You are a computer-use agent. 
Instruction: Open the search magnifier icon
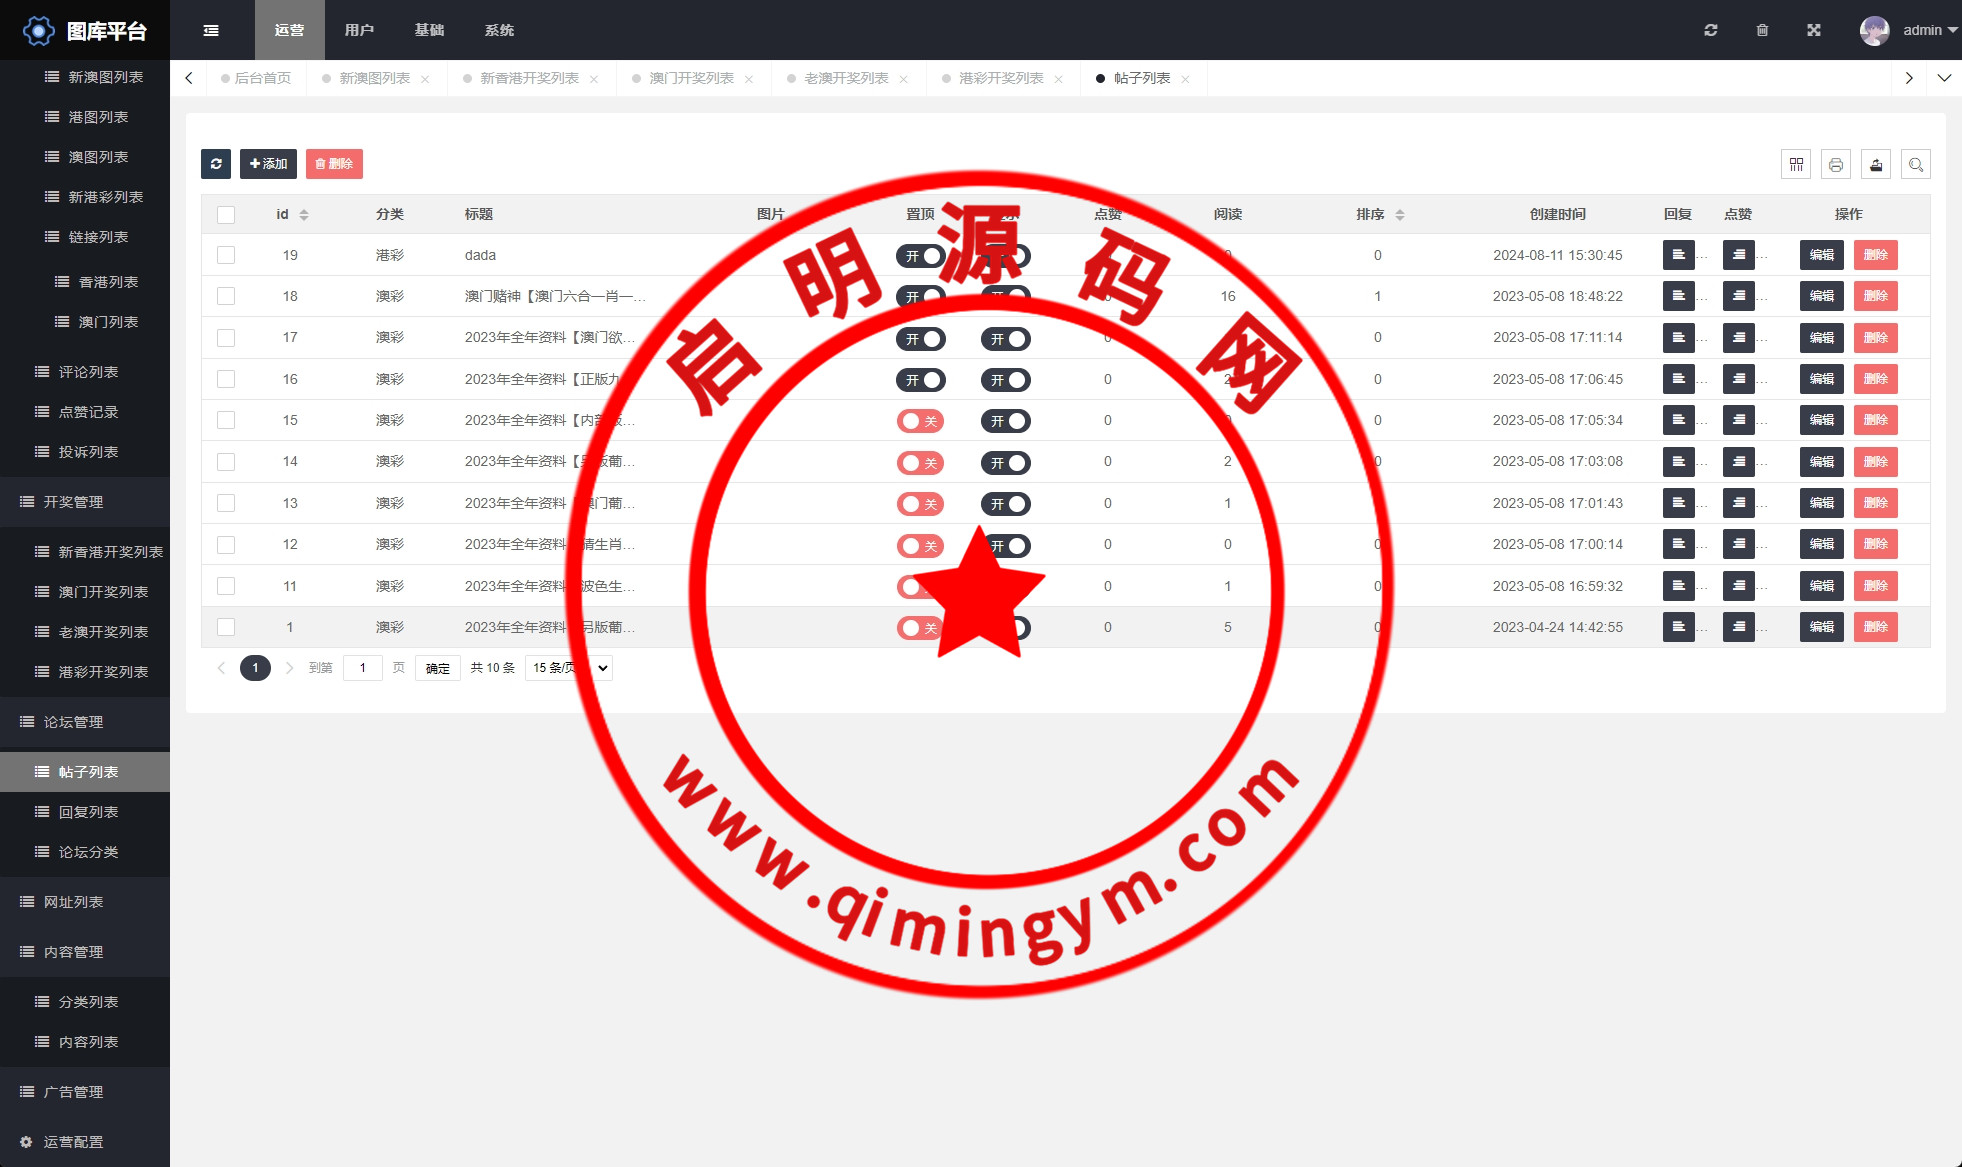click(1916, 164)
